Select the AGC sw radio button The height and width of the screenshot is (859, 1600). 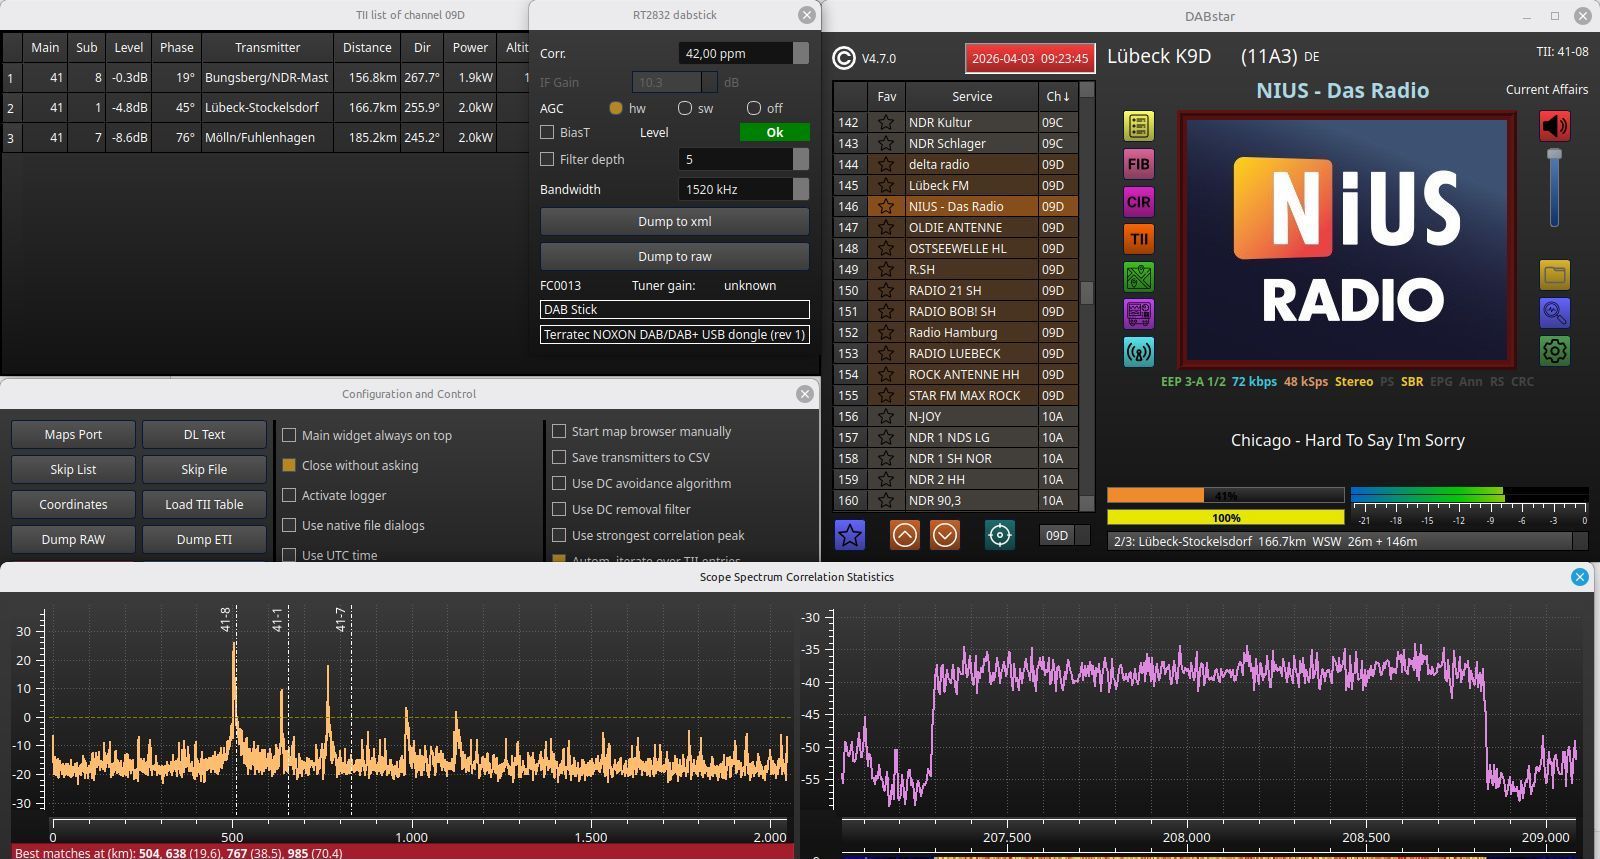pos(685,108)
